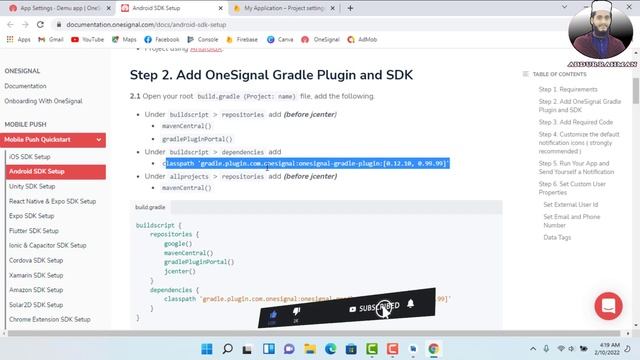The width and height of the screenshot is (640, 360).
Task: Open the Firebase bookmark
Action: coord(242,40)
